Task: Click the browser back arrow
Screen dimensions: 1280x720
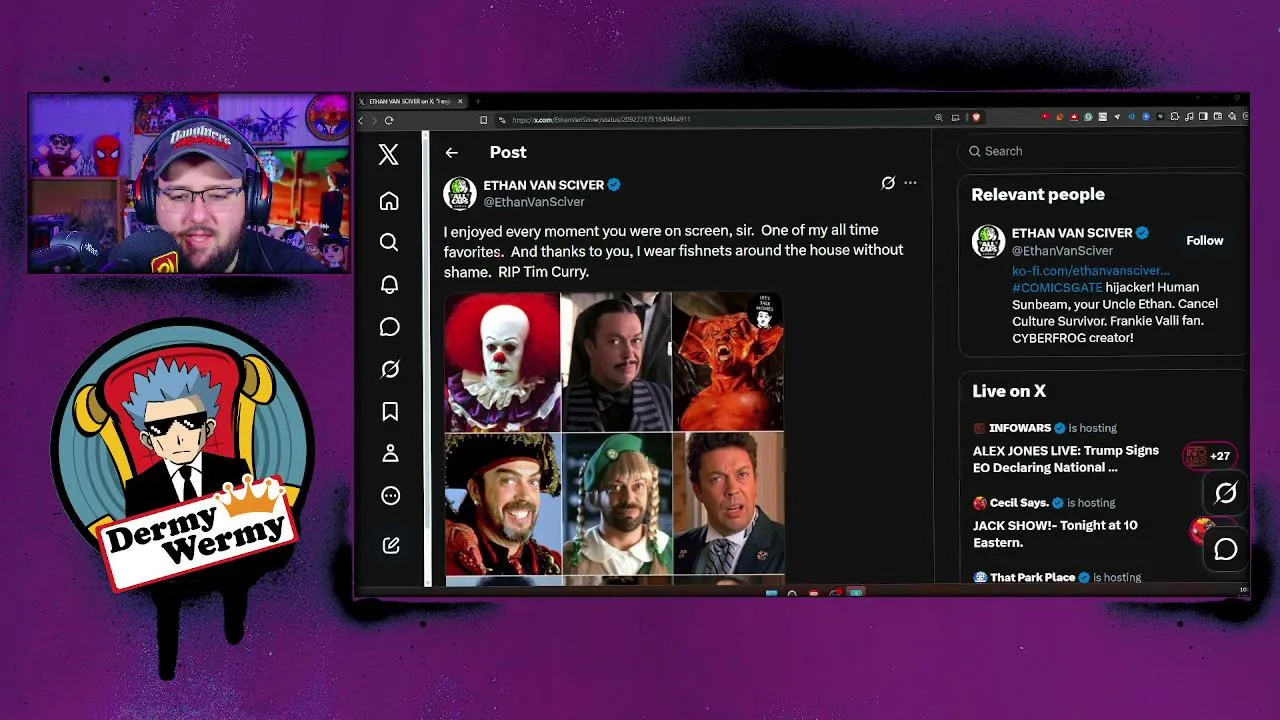Action: [362, 120]
